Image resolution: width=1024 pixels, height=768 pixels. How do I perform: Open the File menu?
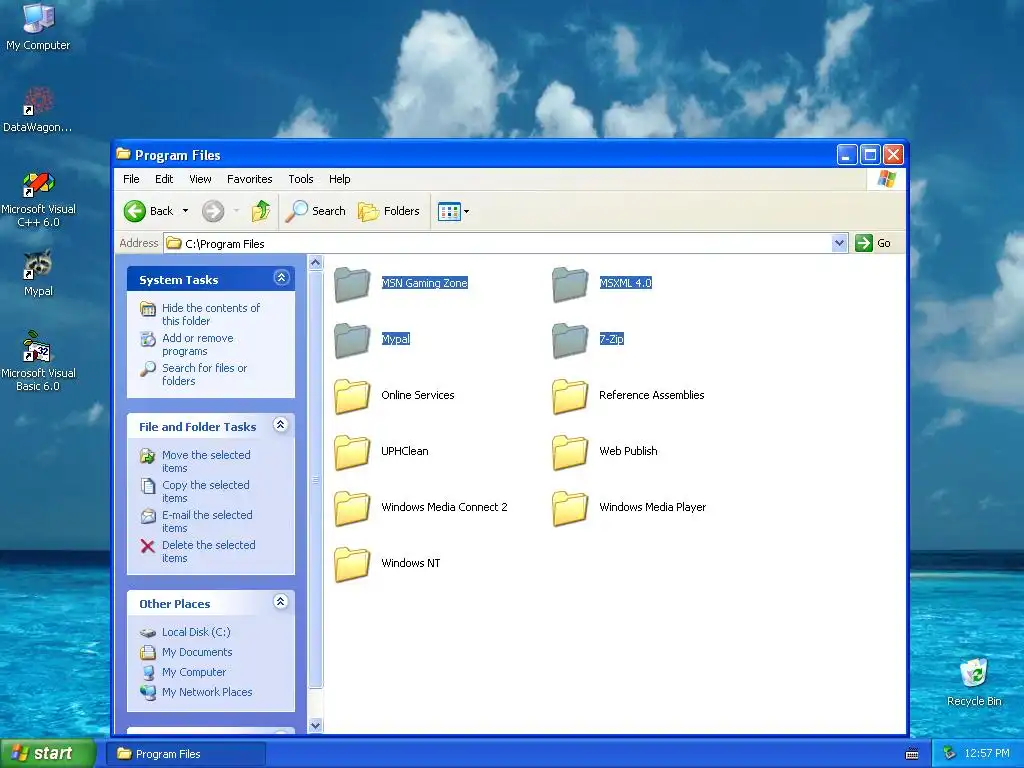click(131, 179)
